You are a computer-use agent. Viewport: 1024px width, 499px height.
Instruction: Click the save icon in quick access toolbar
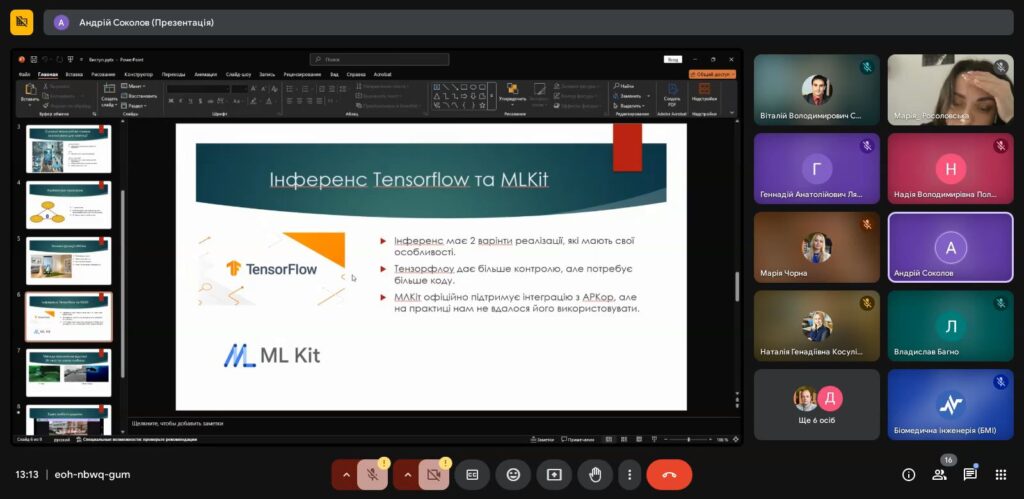point(34,59)
